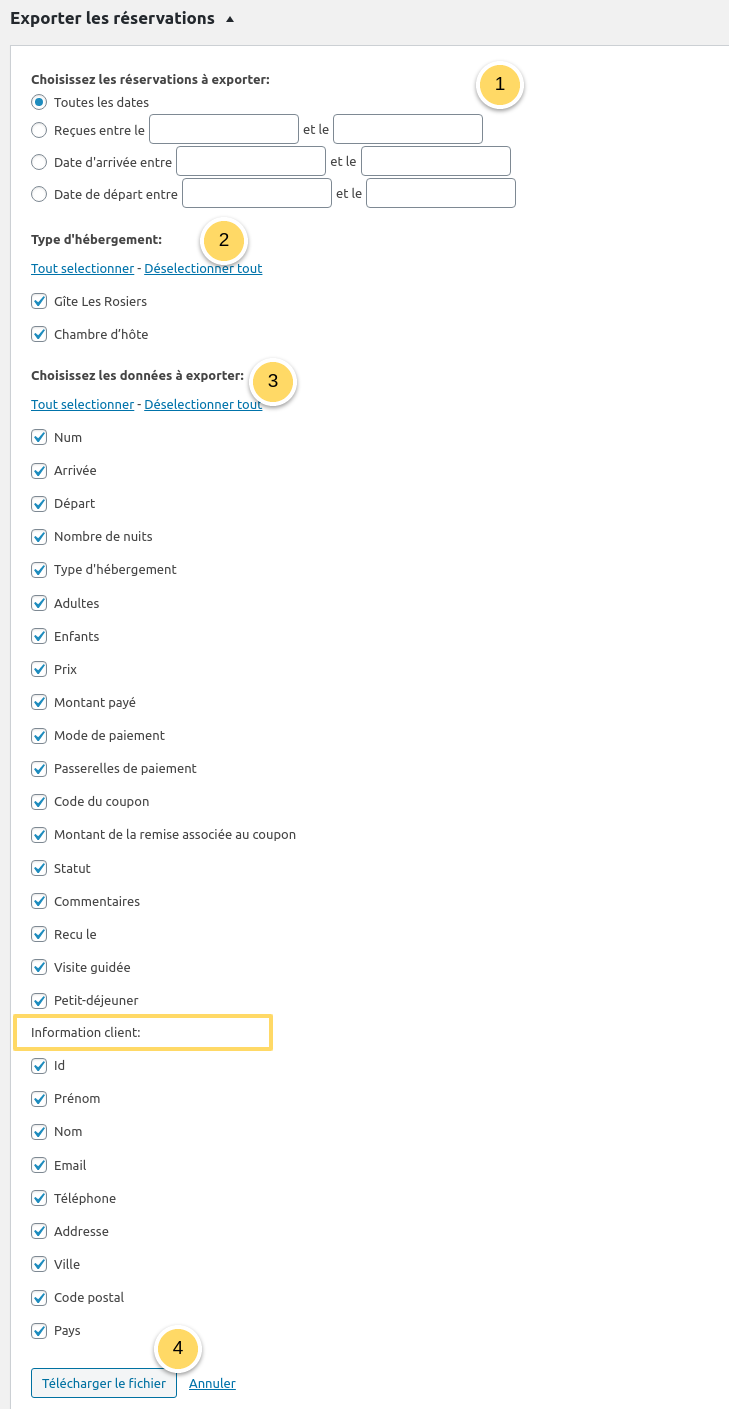Click the first Reçues entre le date field

coord(224,129)
